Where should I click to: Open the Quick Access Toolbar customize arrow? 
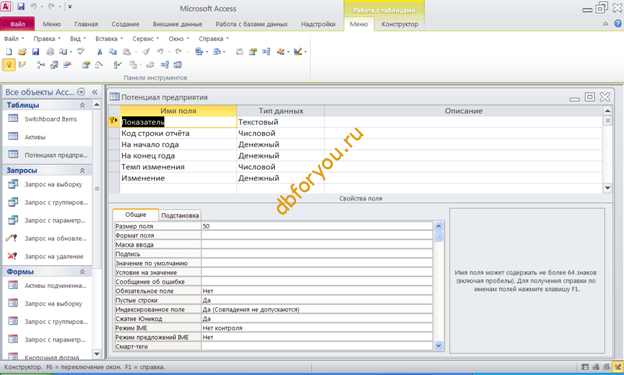click(x=70, y=7)
